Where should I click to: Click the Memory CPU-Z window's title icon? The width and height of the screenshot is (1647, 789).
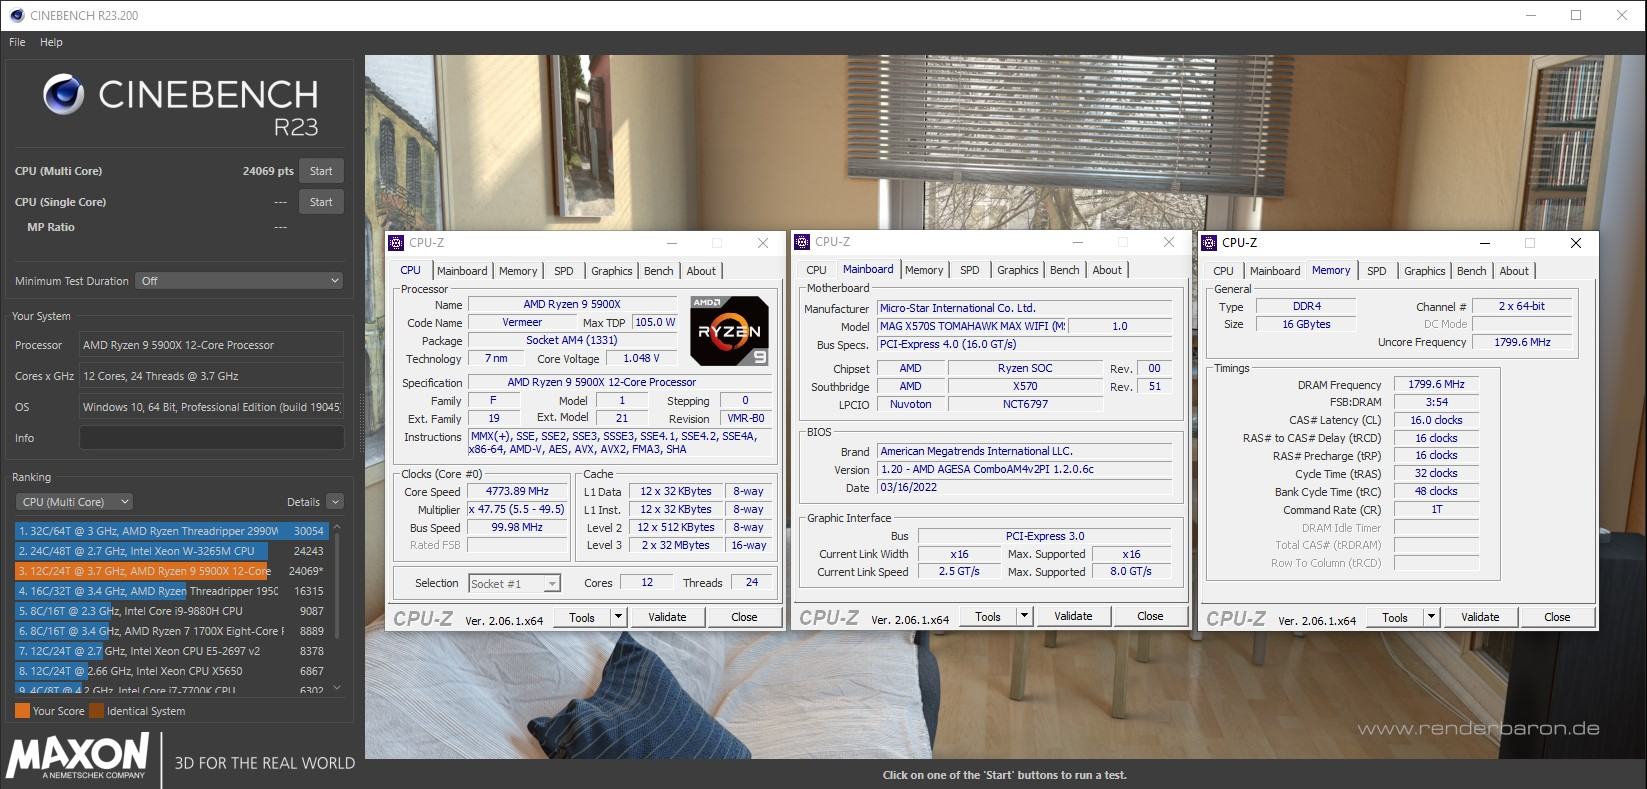pos(1209,243)
